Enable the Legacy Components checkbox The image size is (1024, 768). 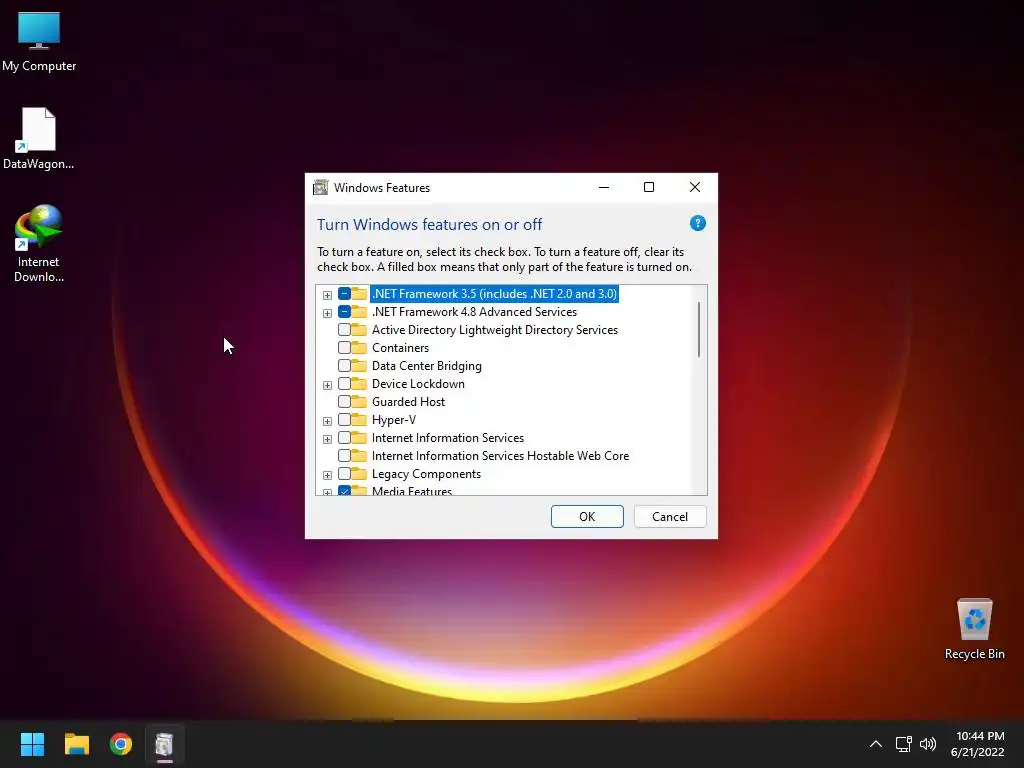point(344,473)
